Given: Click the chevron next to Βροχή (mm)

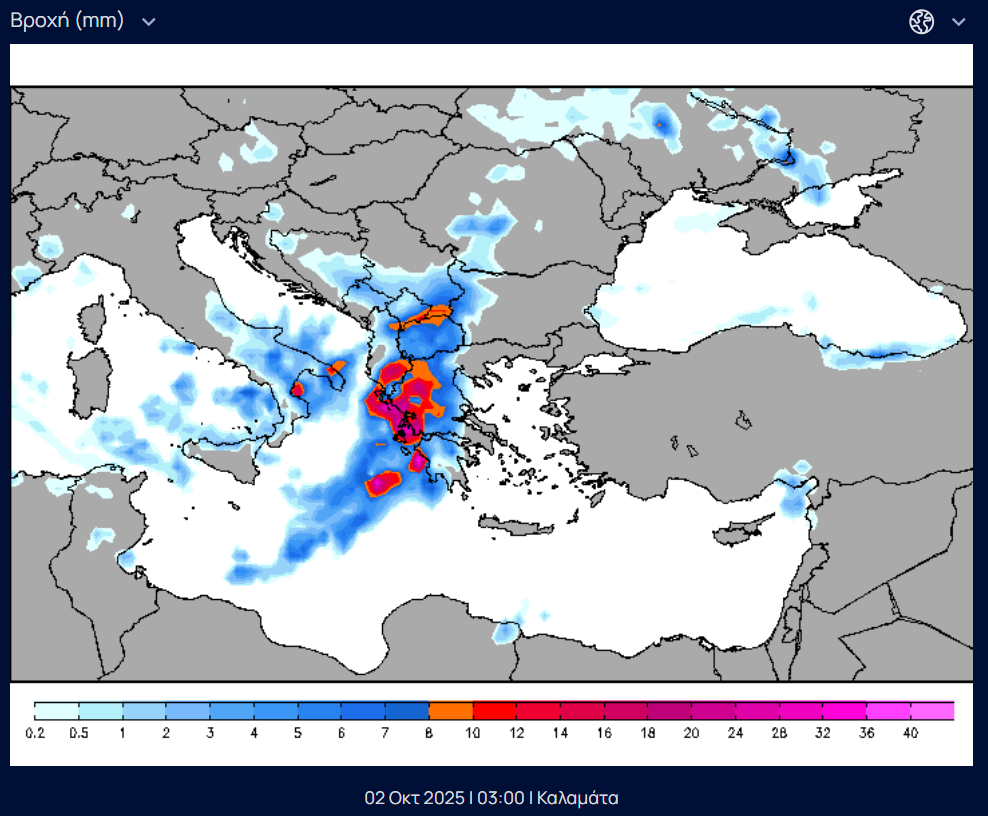Looking at the screenshot, I should [149, 22].
